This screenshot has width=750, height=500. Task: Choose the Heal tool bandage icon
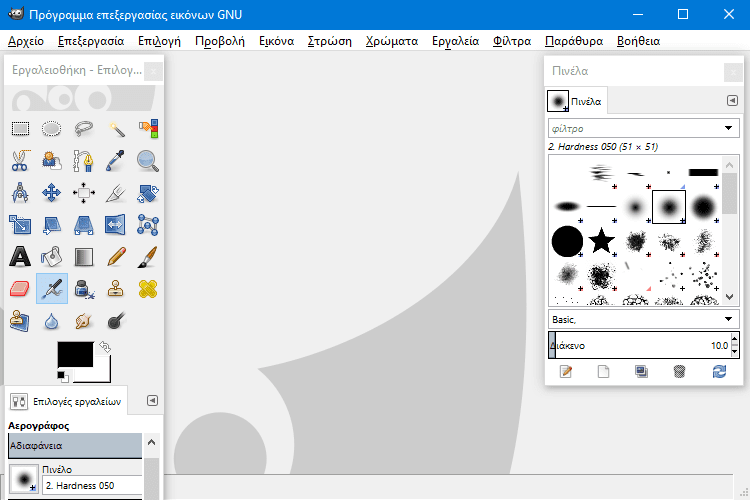(148, 289)
